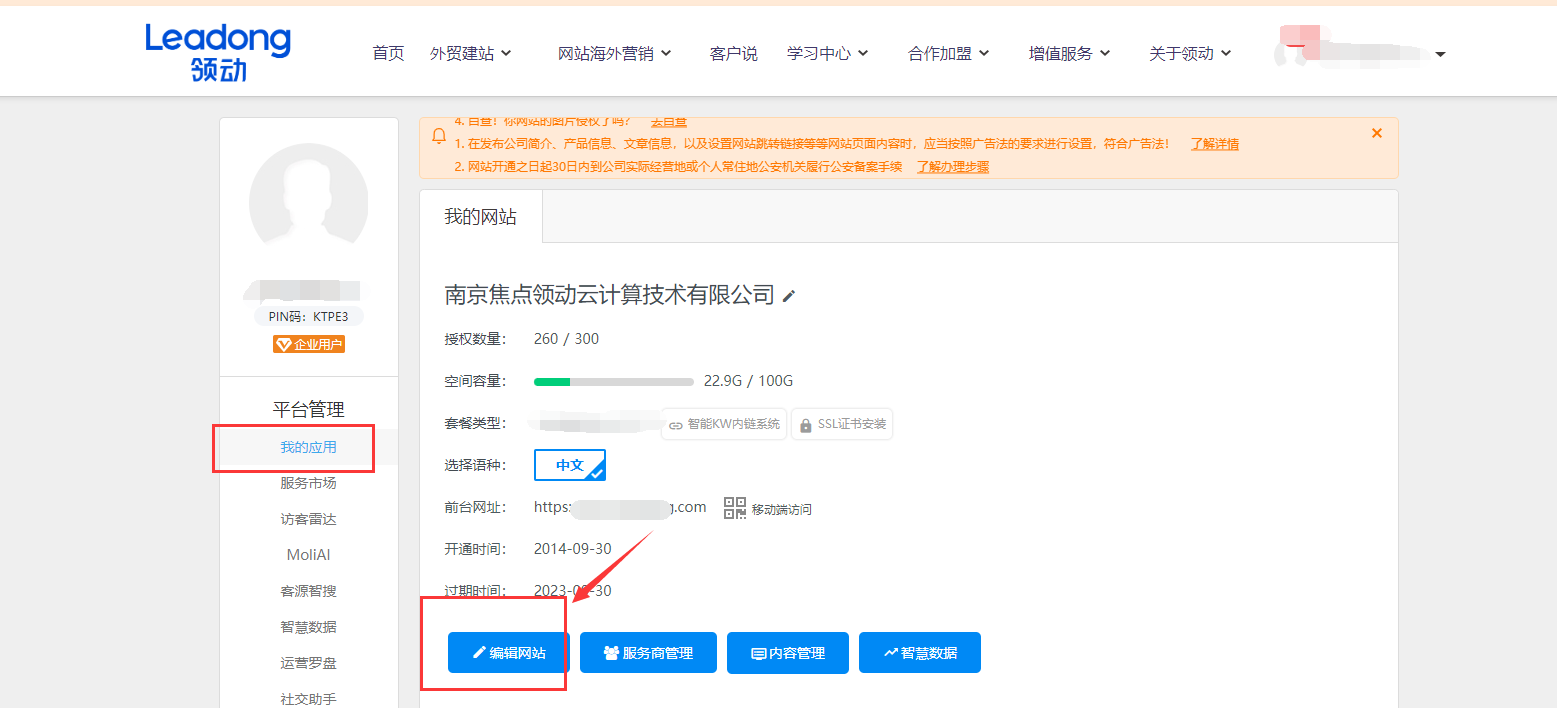Open the 移动端访问 QR code icon
This screenshot has width=1557, height=708.
tap(735, 508)
